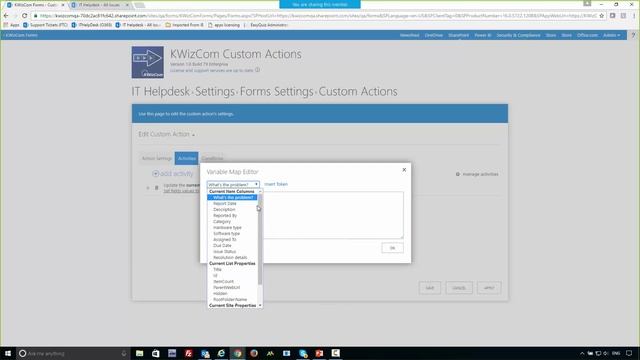Pick Hardware type from the list
Viewport: 640px width, 360px height.
click(x=227, y=227)
